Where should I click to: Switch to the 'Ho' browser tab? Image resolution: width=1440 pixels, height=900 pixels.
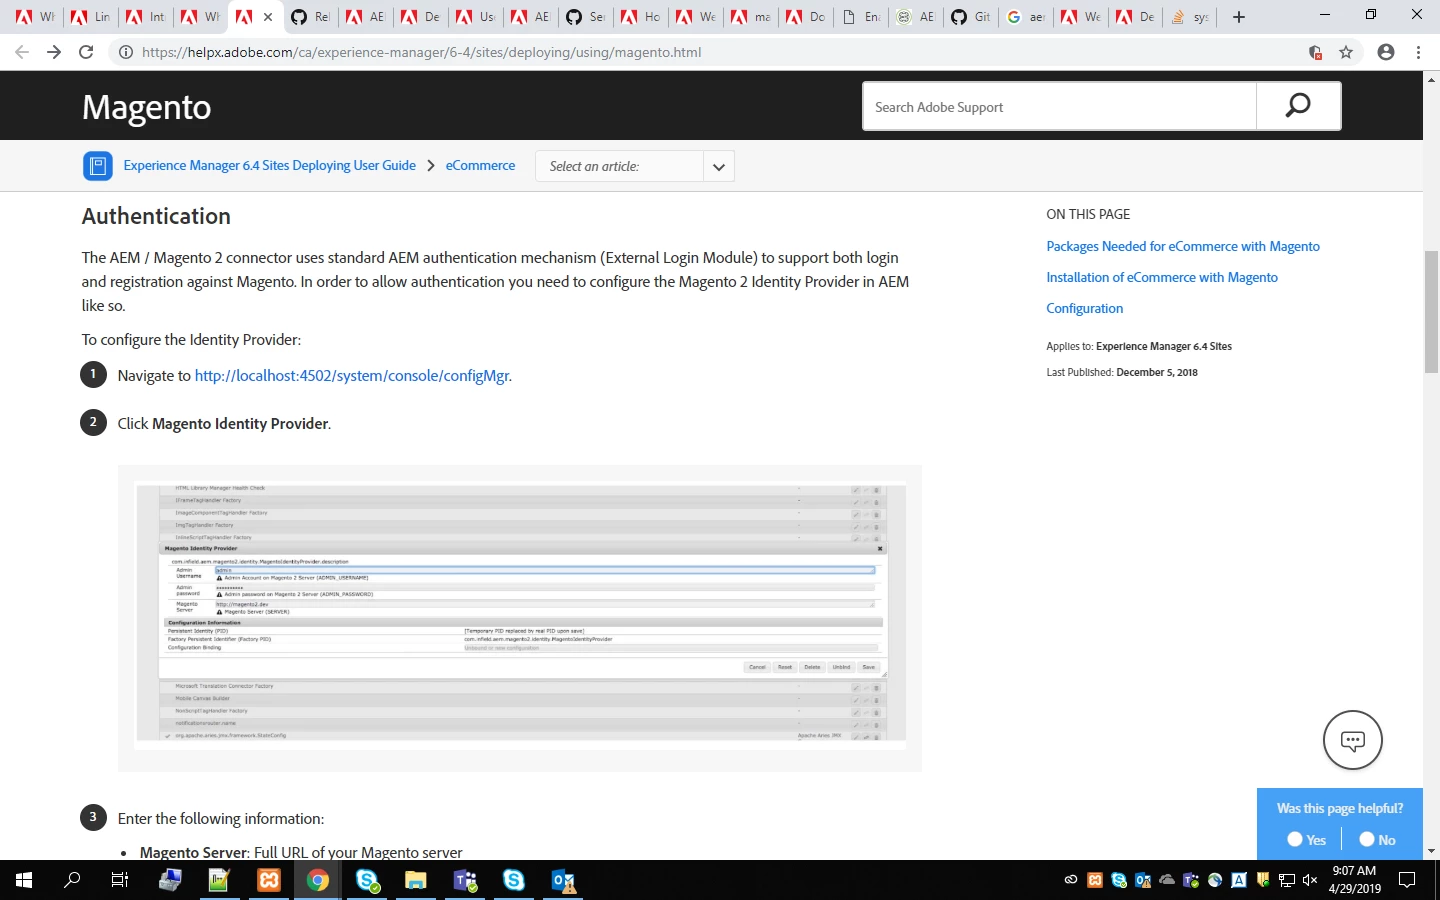[x=641, y=17]
